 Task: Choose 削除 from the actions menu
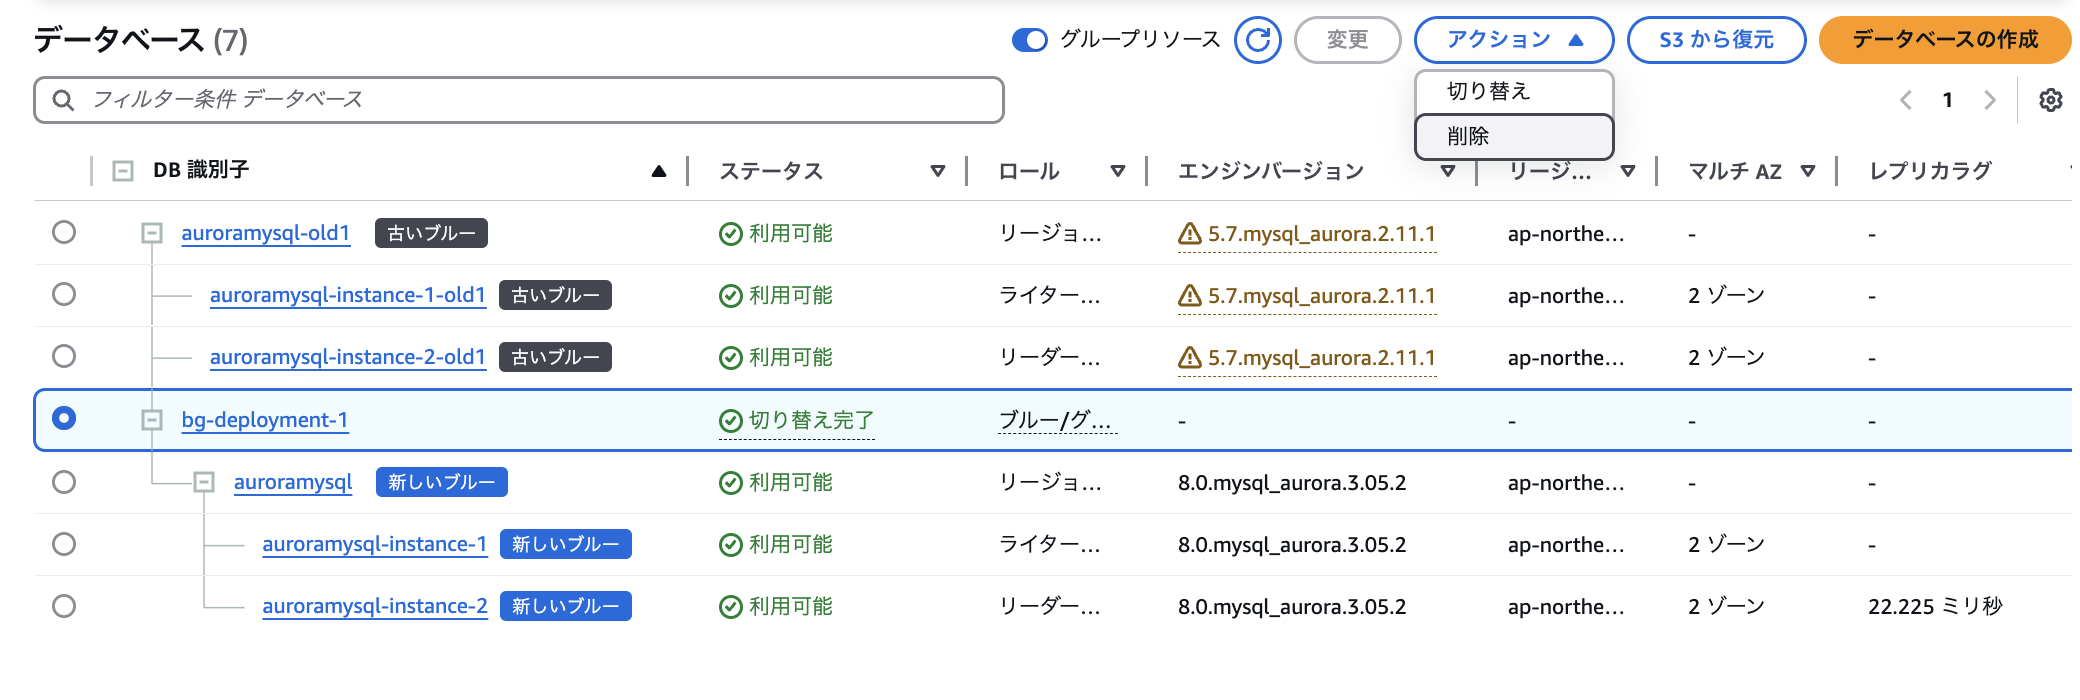pos(1513,136)
